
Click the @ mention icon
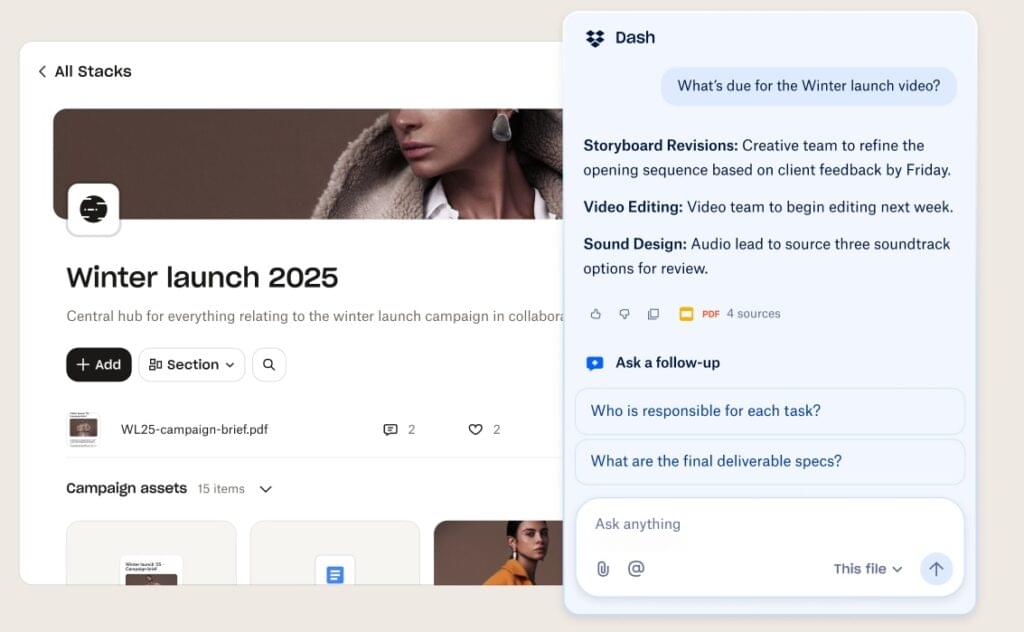point(636,569)
